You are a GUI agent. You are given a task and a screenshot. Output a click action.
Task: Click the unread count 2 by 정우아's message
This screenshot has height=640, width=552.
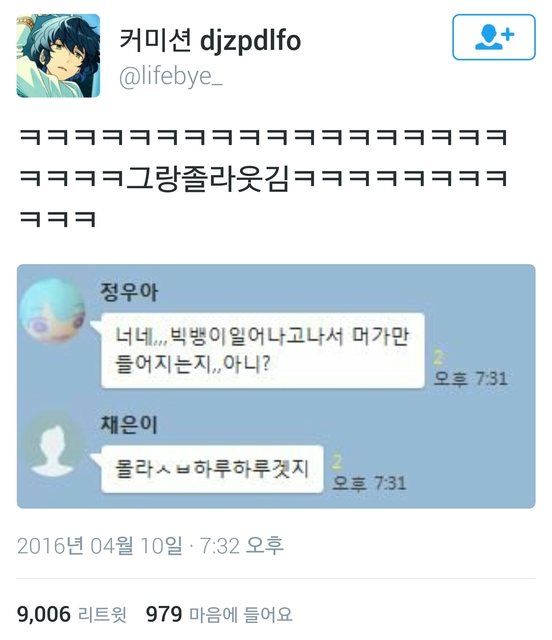pyautogui.click(x=438, y=358)
